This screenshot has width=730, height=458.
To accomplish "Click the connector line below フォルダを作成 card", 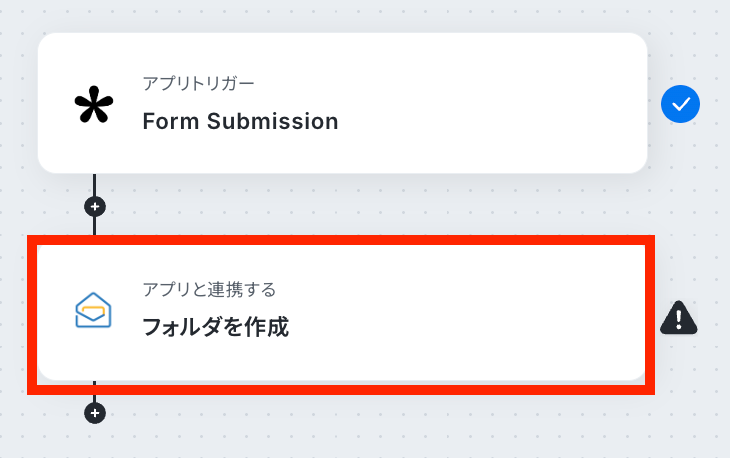I will click(95, 398).
